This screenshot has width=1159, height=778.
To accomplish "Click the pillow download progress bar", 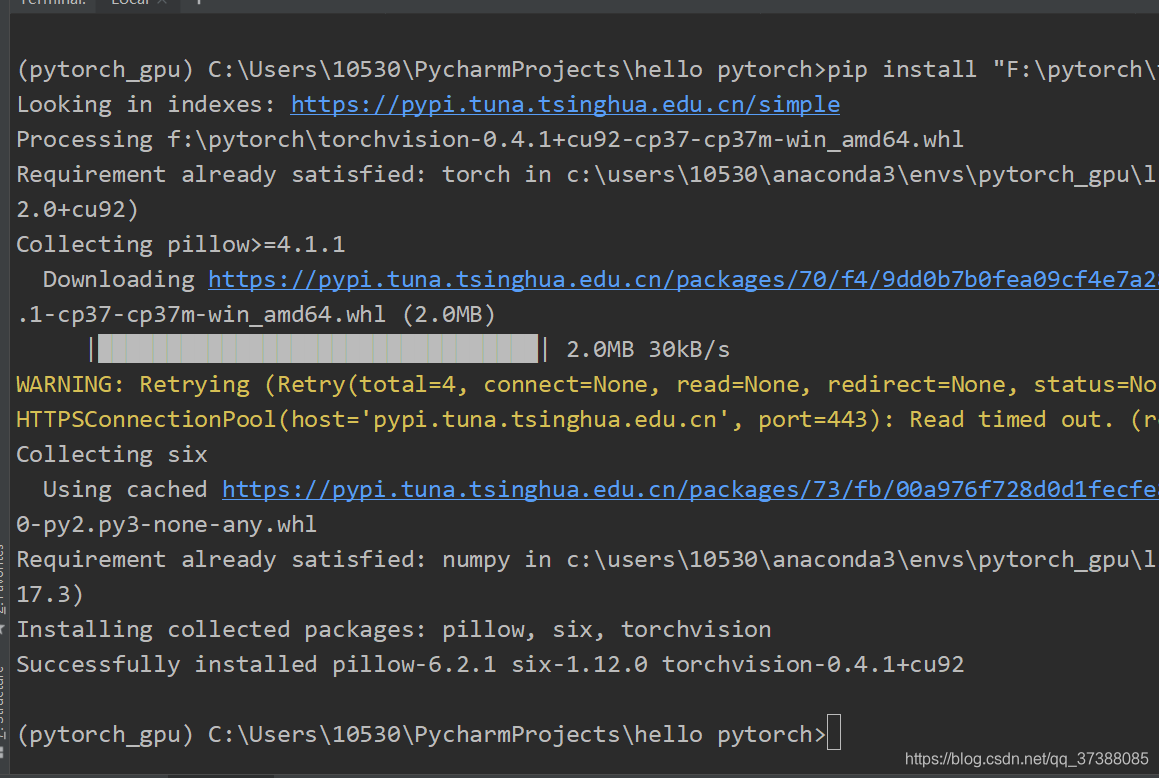I will pos(318,349).
